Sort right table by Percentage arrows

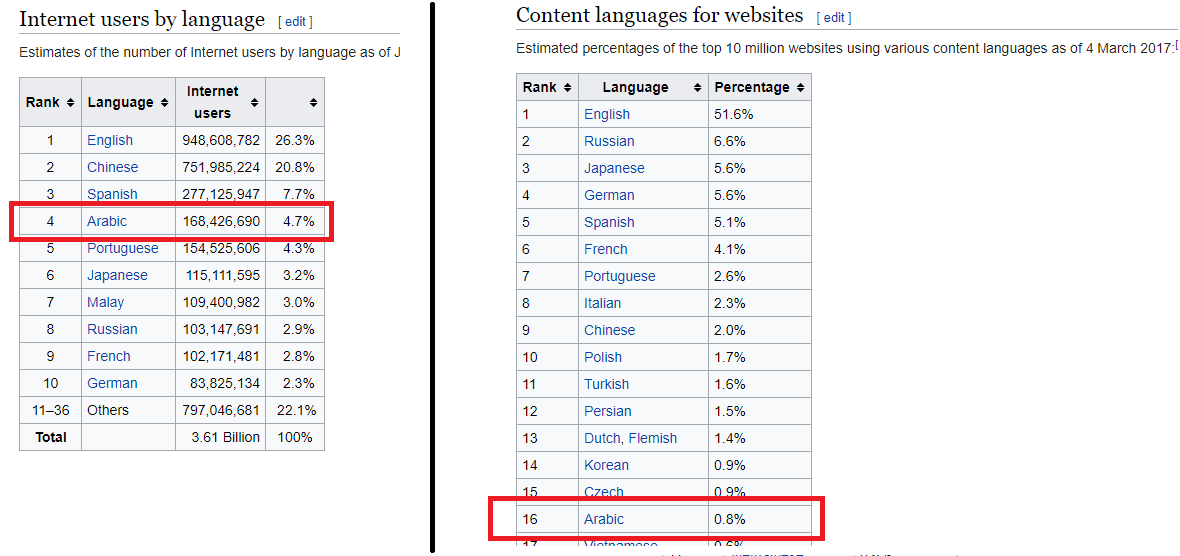point(799,88)
